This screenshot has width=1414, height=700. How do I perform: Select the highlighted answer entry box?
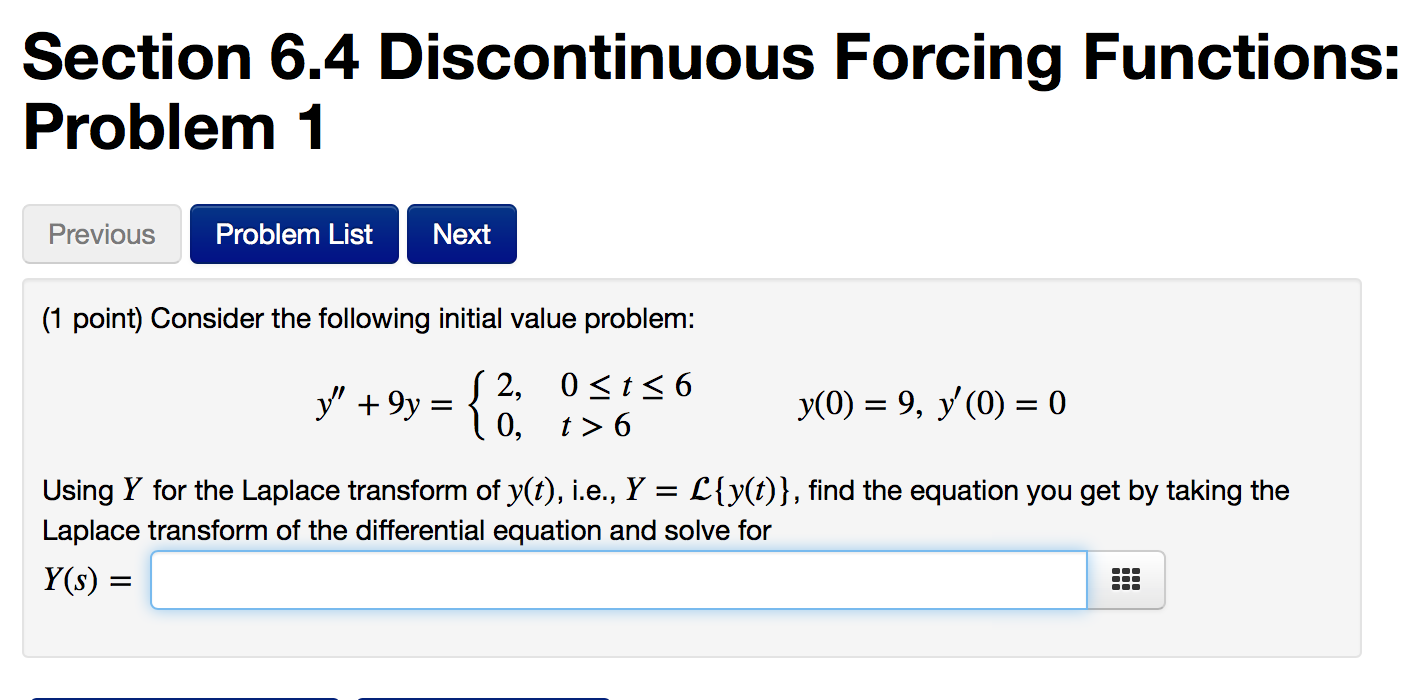618,580
